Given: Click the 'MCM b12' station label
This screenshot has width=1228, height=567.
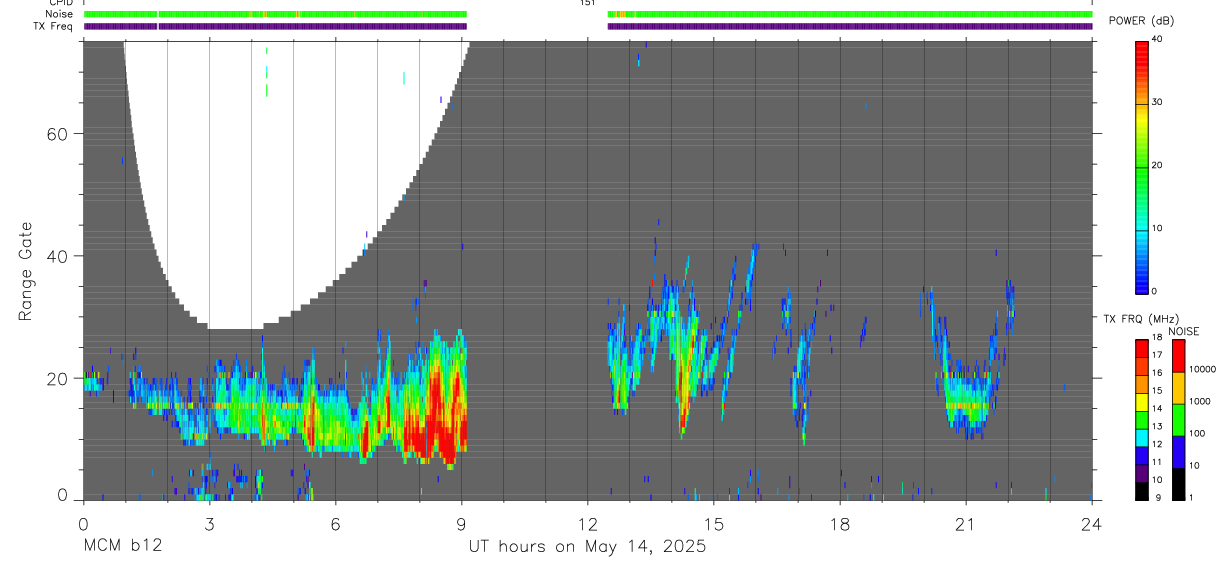Looking at the screenshot, I should (123, 546).
